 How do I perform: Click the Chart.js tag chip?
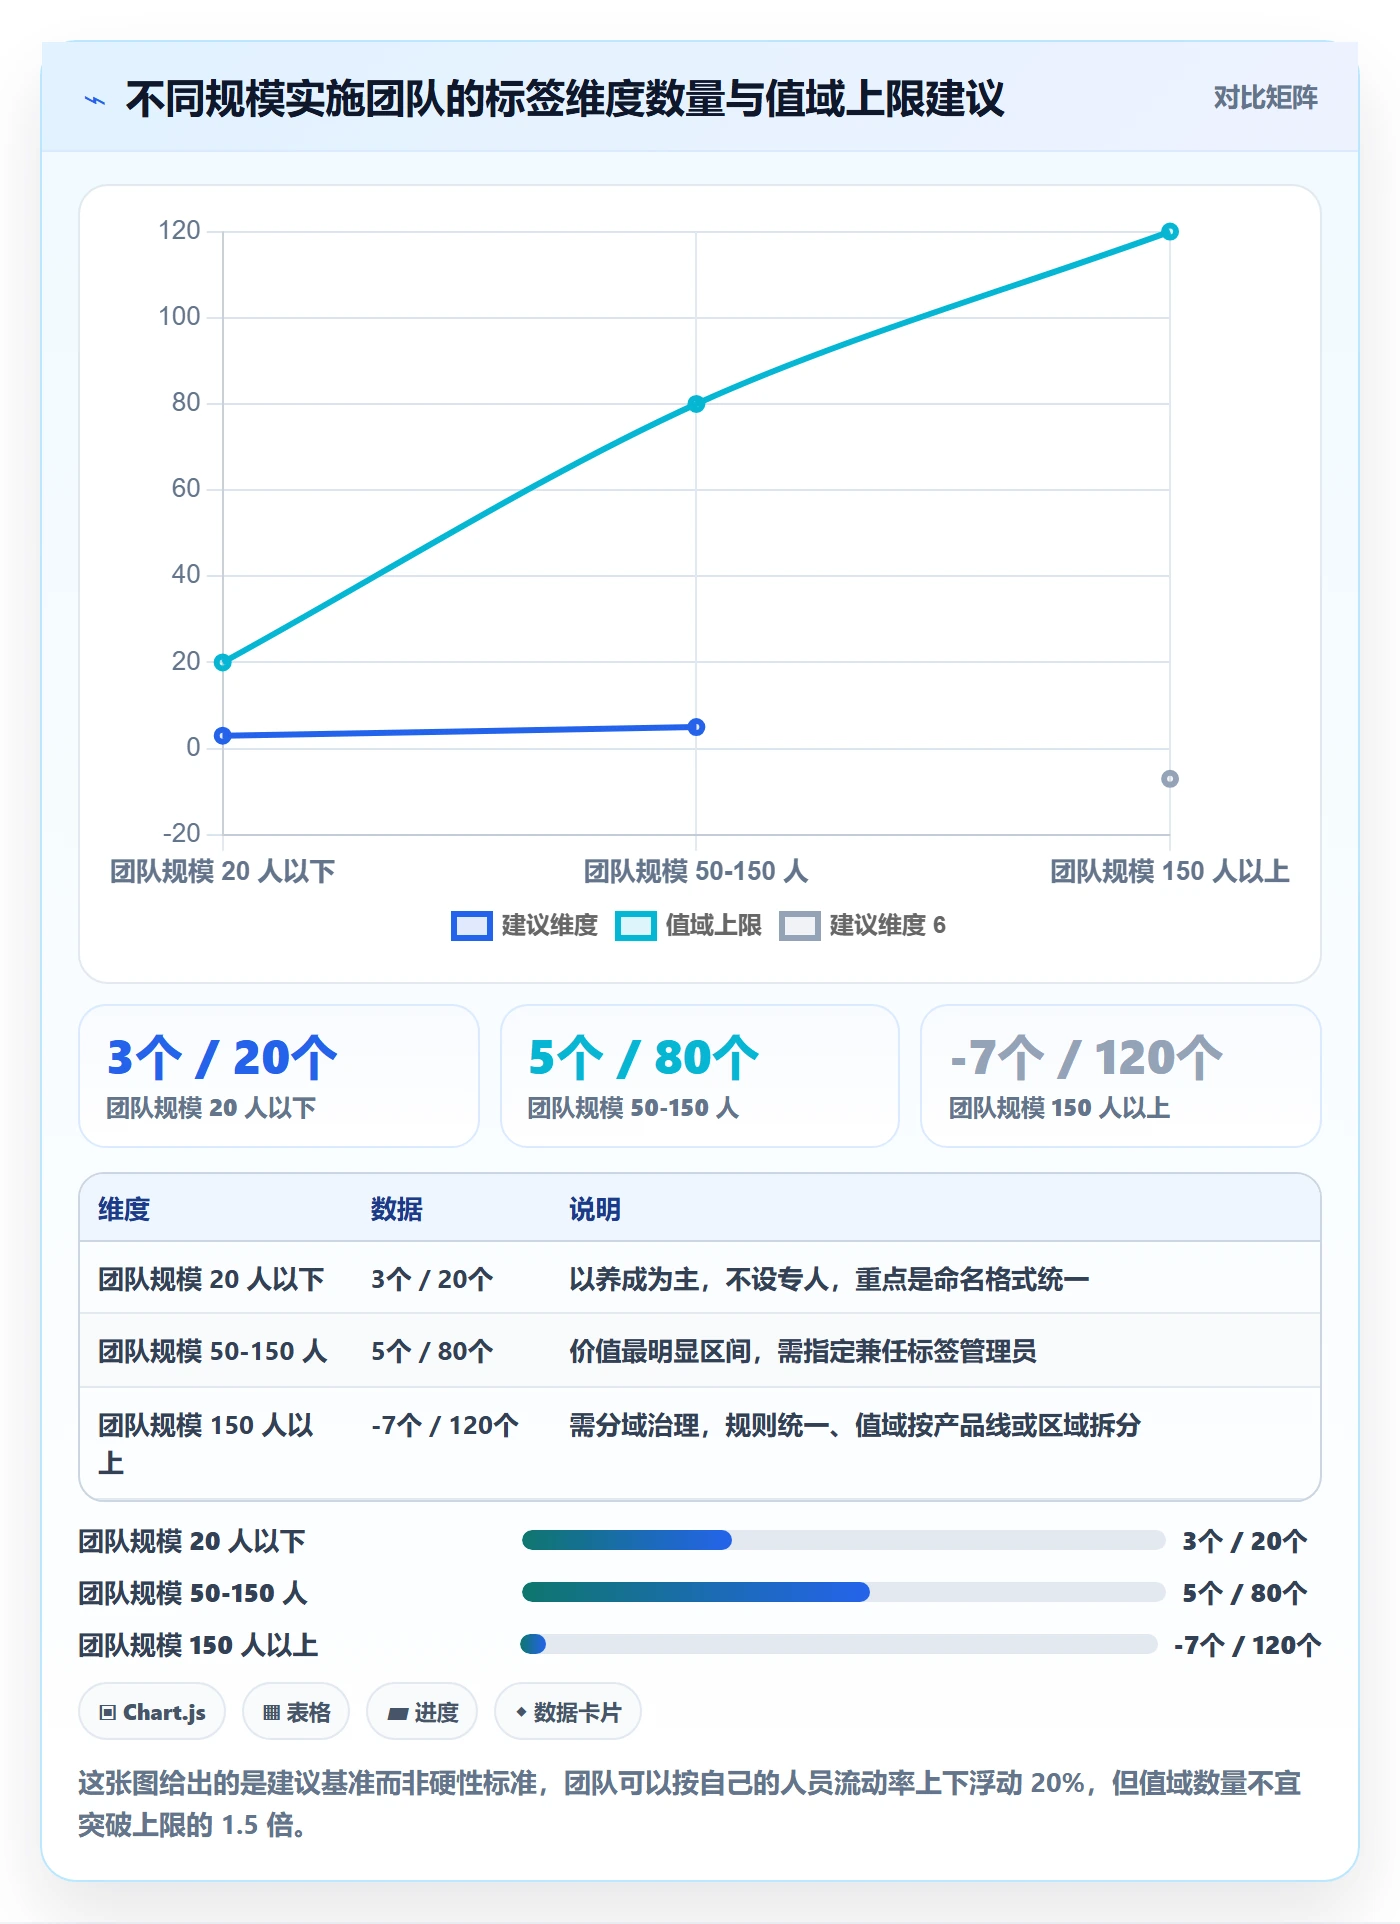pyautogui.click(x=152, y=1712)
